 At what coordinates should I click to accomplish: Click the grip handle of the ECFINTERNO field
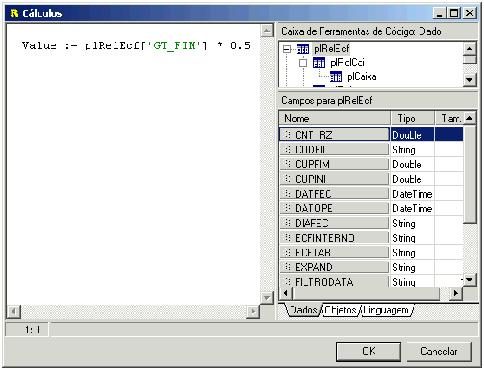click(x=288, y=238)
